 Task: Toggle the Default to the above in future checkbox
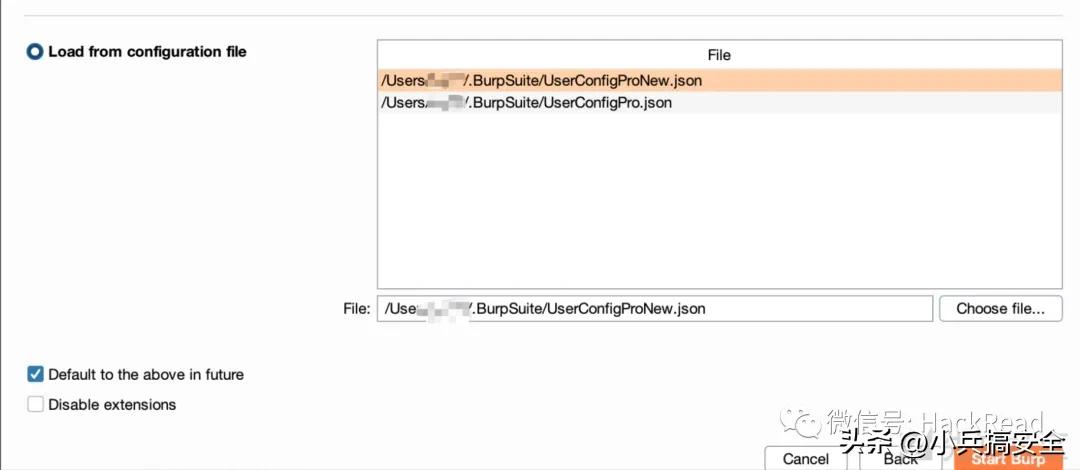click(x=35, y=374)
